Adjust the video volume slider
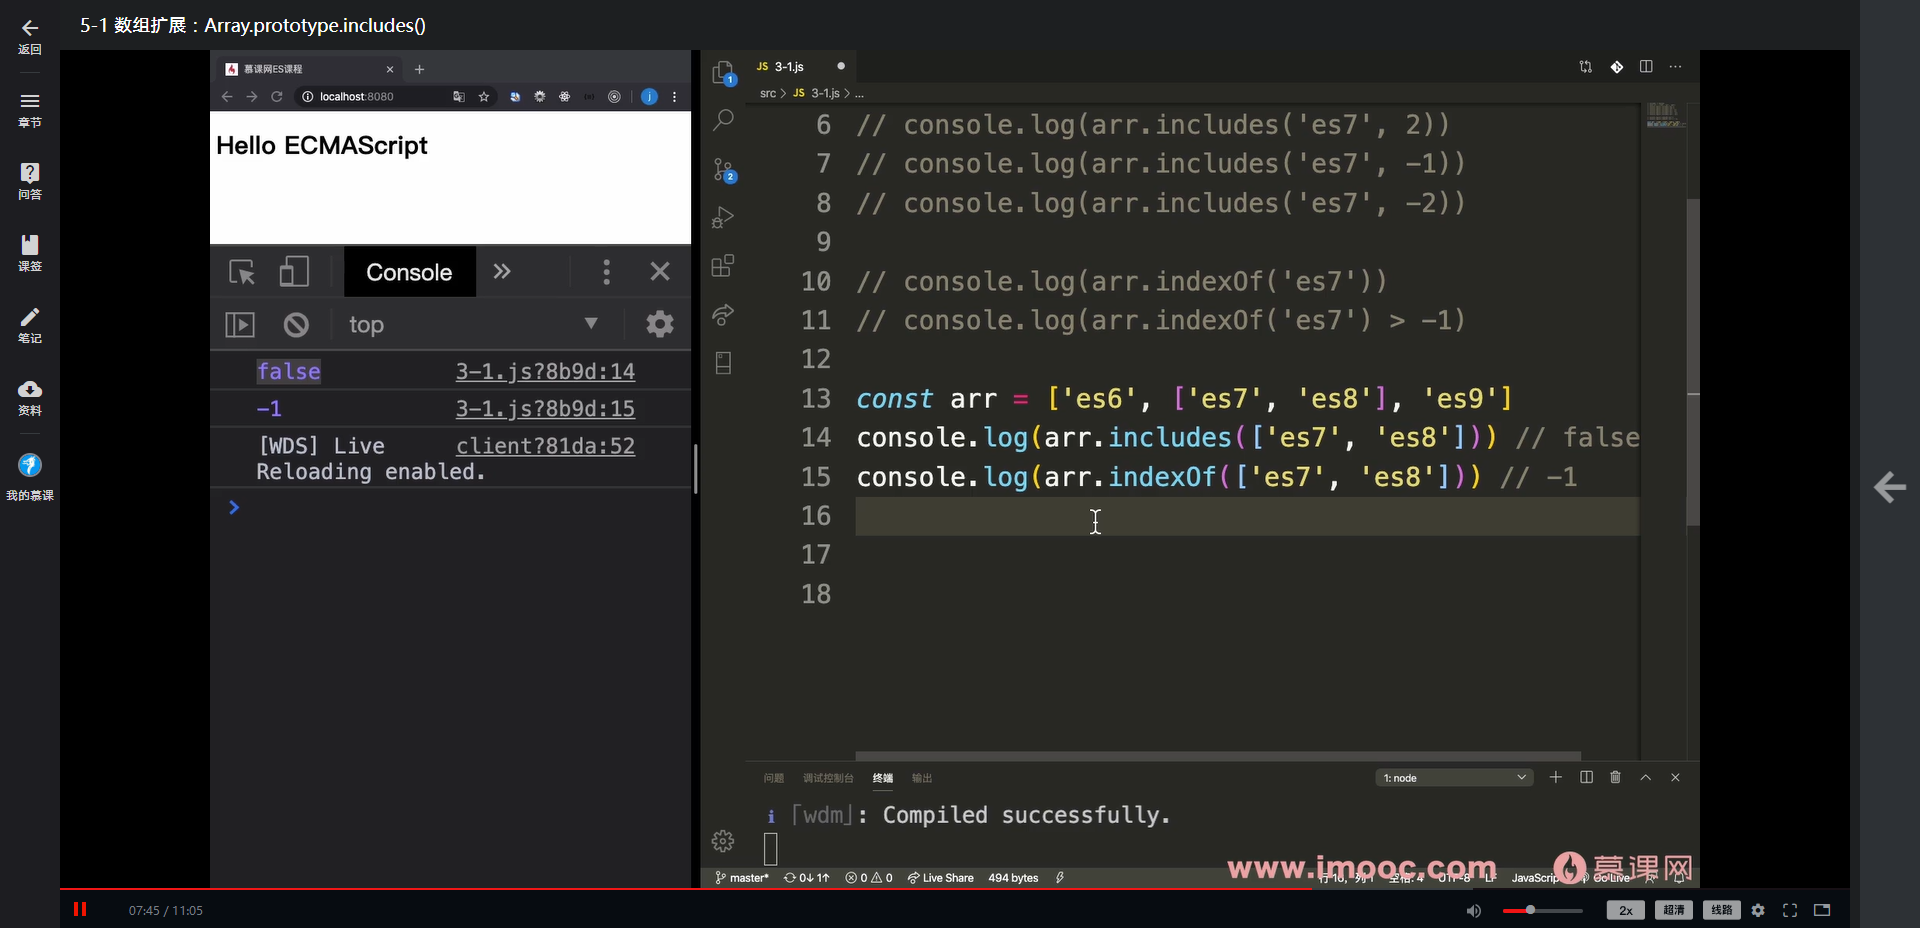The width and height of the screenshot is (1920, 928). tap(1542, 910)
